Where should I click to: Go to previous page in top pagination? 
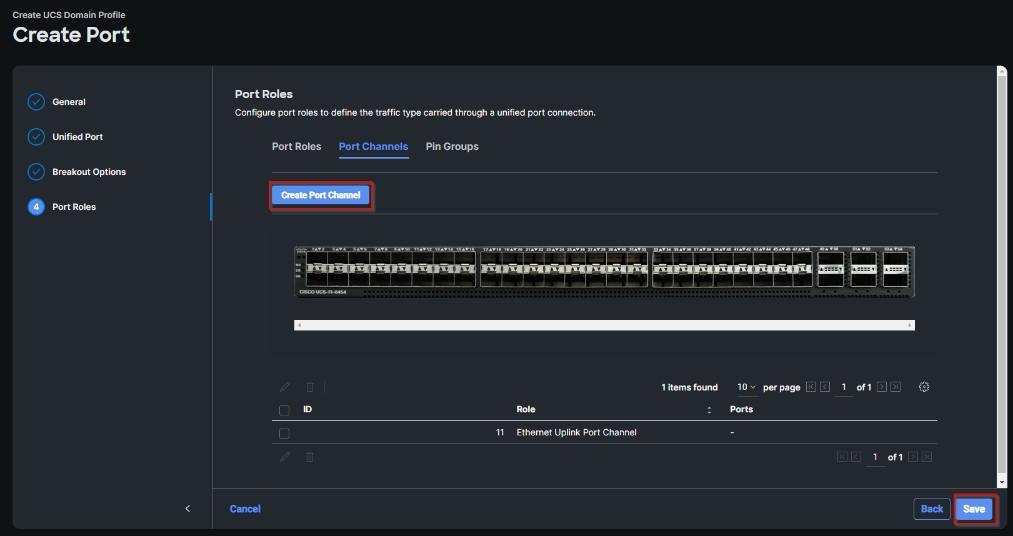coord(825,387)
